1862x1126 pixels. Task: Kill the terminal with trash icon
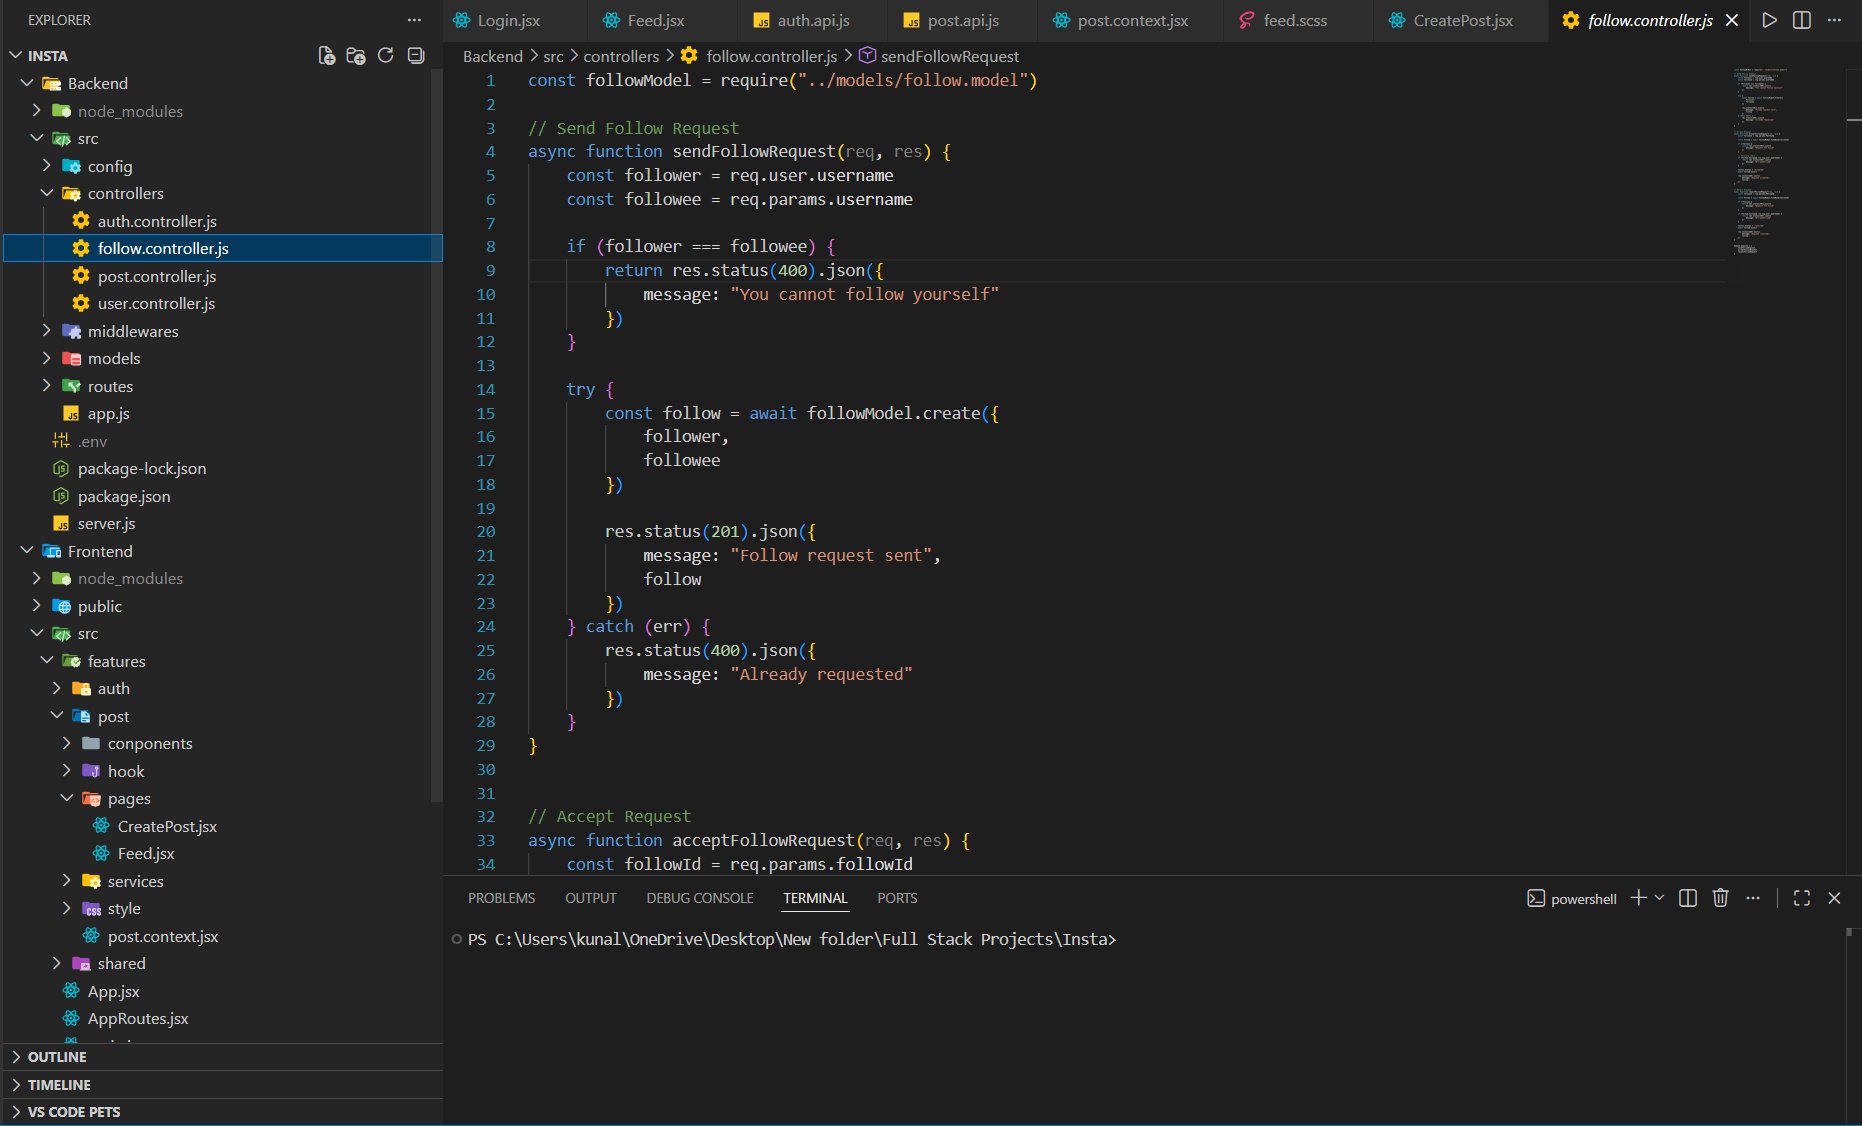1720,898
